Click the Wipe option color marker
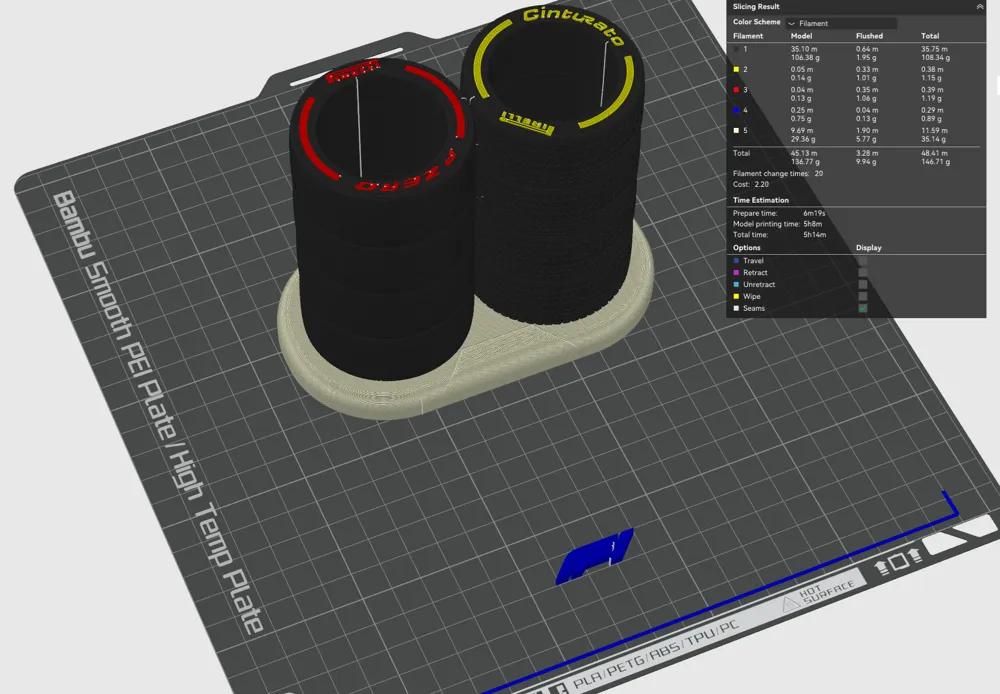This screenshot has height=694, width=1000. (736, 297)
